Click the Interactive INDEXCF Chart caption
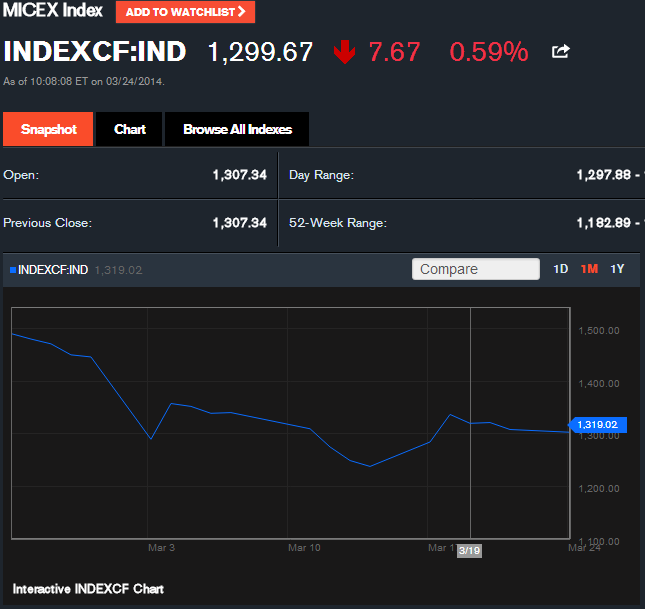This screenshot has height=609, width=645. click(88, 589)
